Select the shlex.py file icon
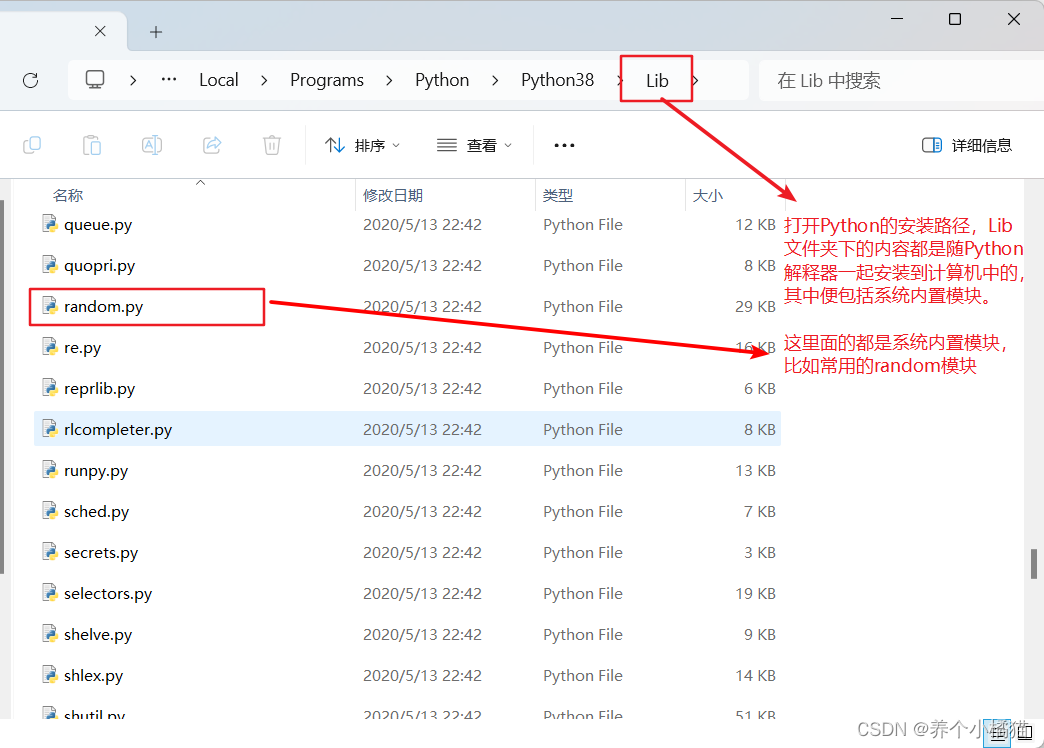This screenshot has height=748, width=1044. 50,675
